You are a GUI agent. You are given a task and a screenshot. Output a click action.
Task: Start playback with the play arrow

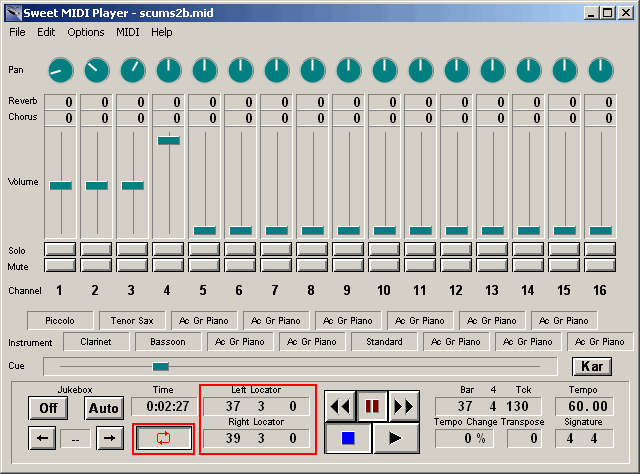[x=396, y=438]
